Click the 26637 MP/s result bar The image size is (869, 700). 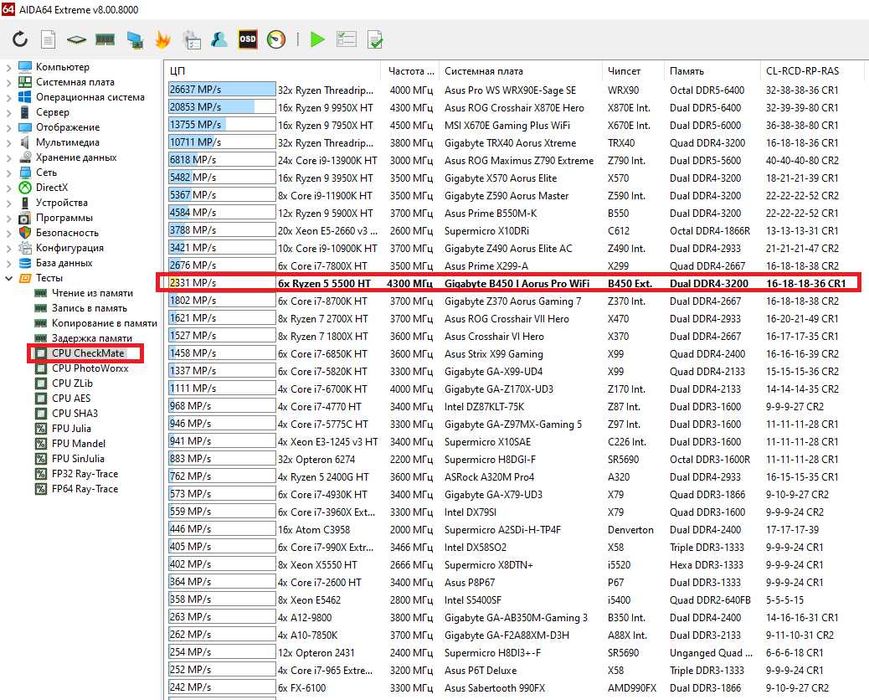point(222,89)
